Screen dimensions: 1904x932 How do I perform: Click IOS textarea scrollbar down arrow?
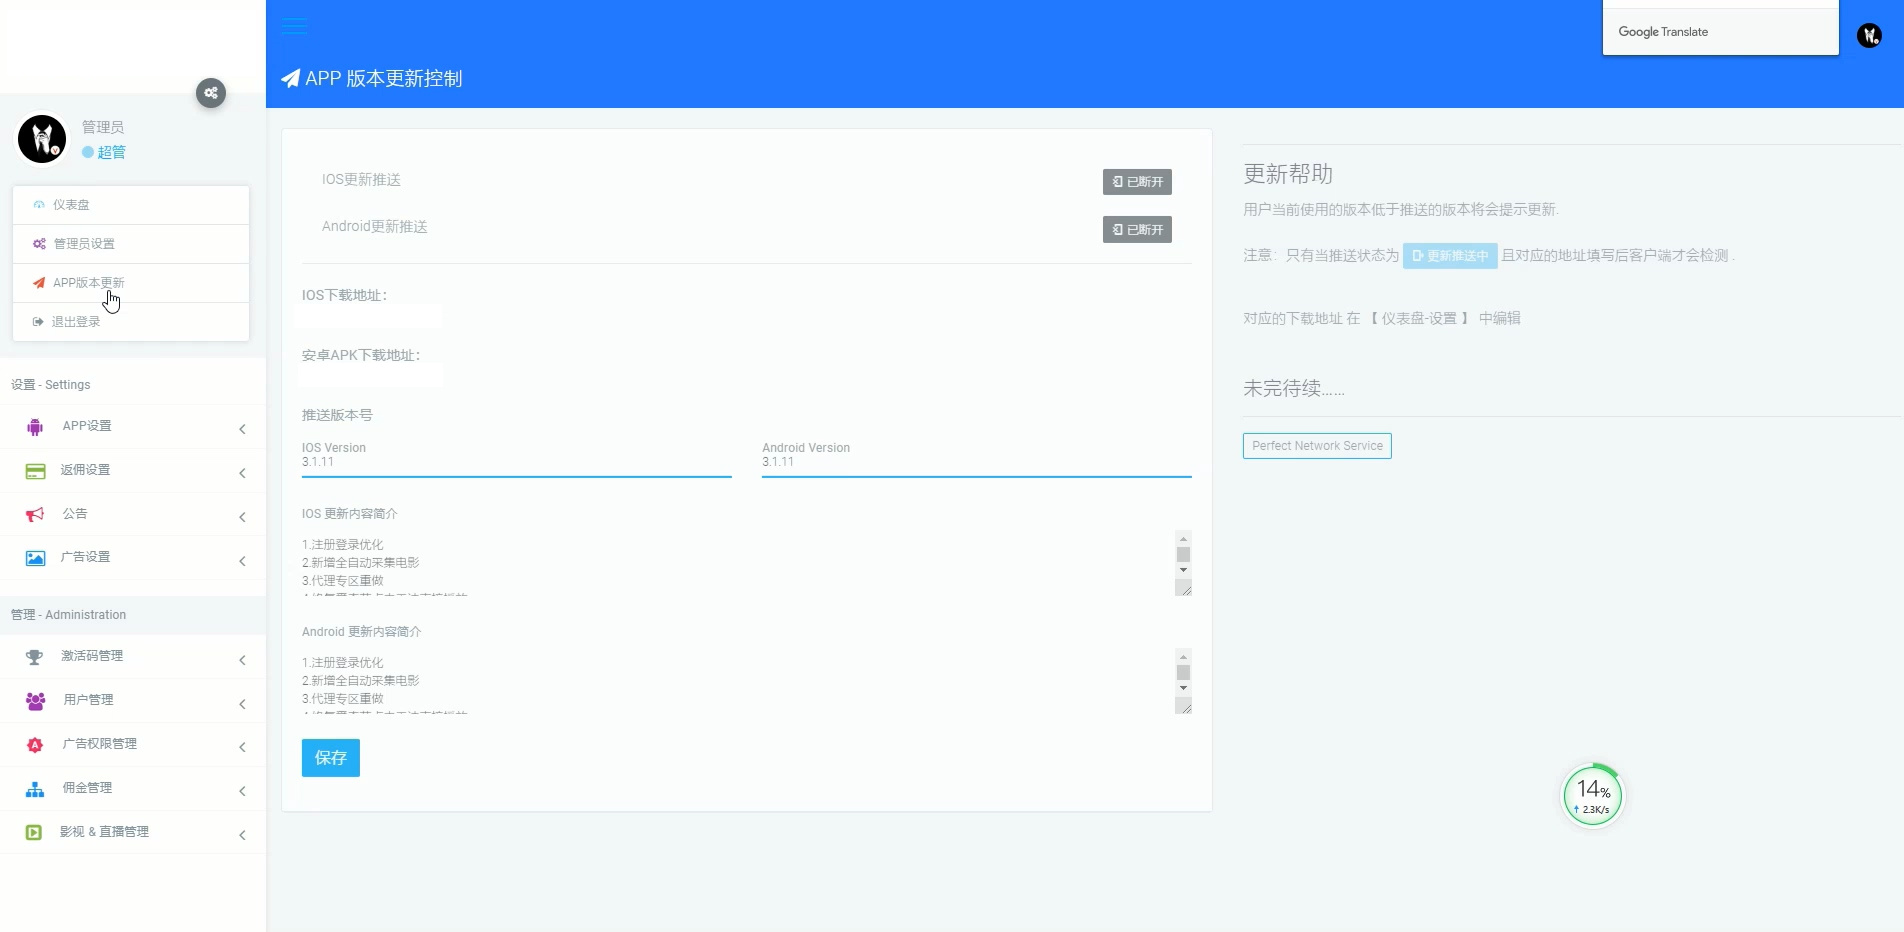(x=1183, y=570)
